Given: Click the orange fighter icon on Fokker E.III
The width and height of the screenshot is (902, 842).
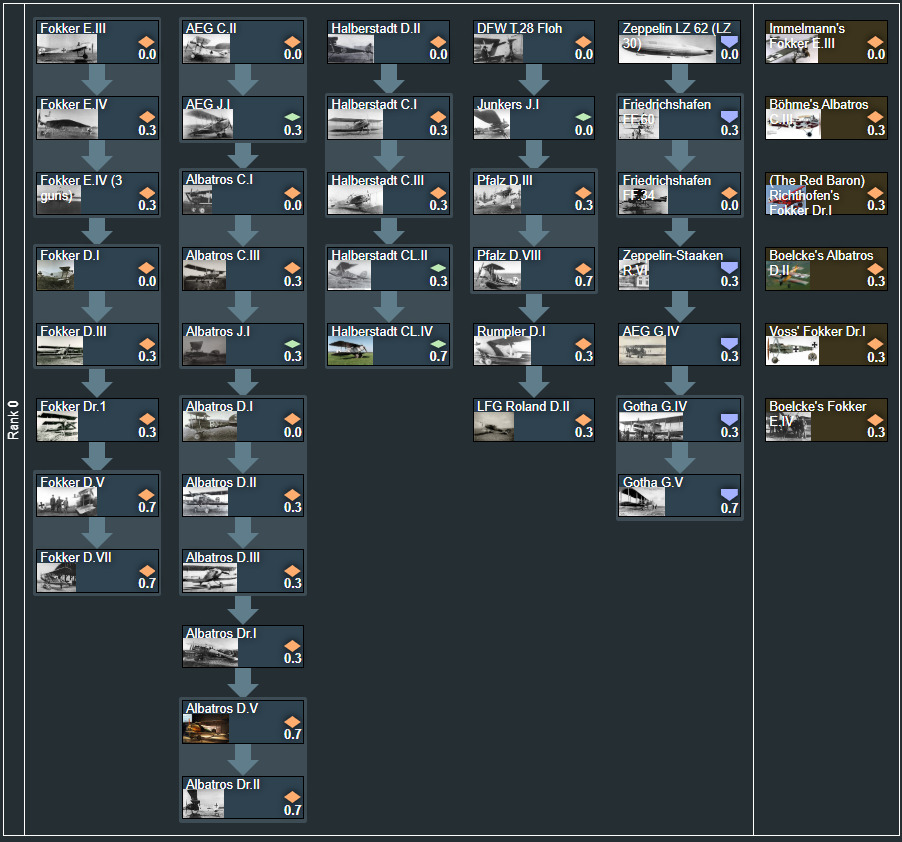Looking at the screenshot, I should point(147,42).
